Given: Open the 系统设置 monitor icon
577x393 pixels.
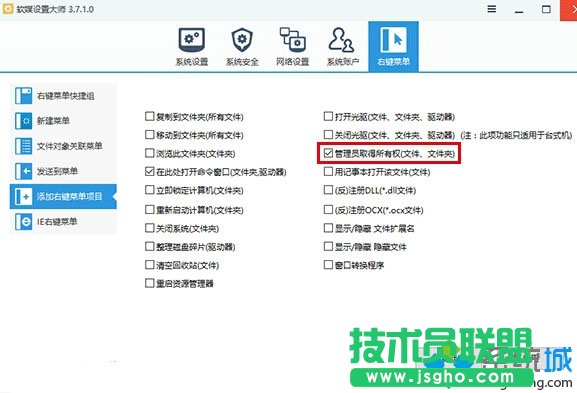Looking at the screenshot, I should click(192, 40).
